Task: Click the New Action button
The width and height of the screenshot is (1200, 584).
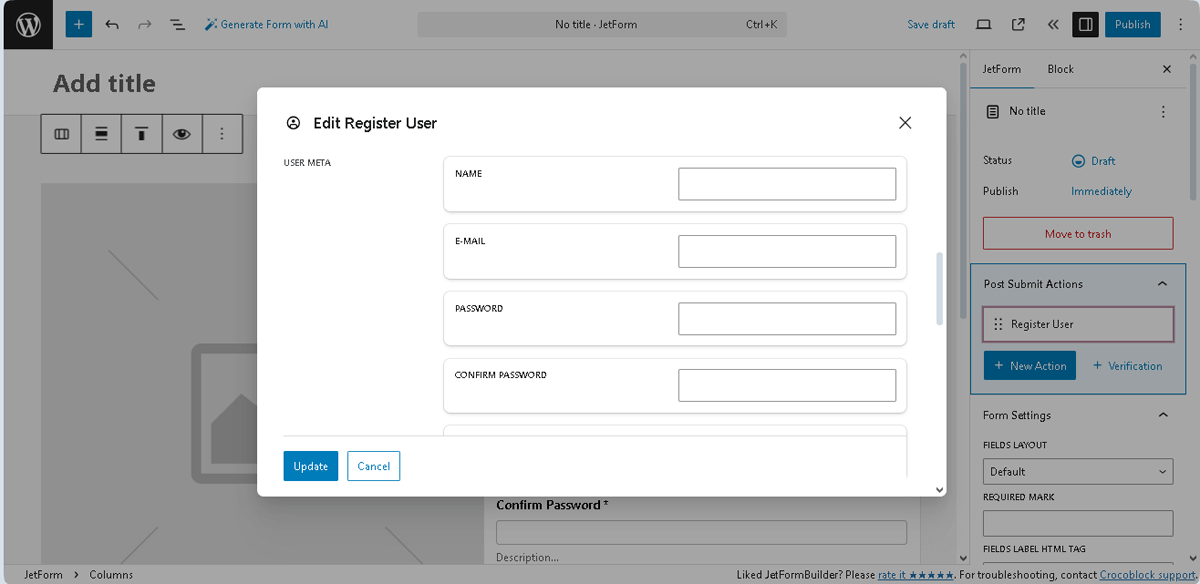Action: click(x=1030, y=366)
